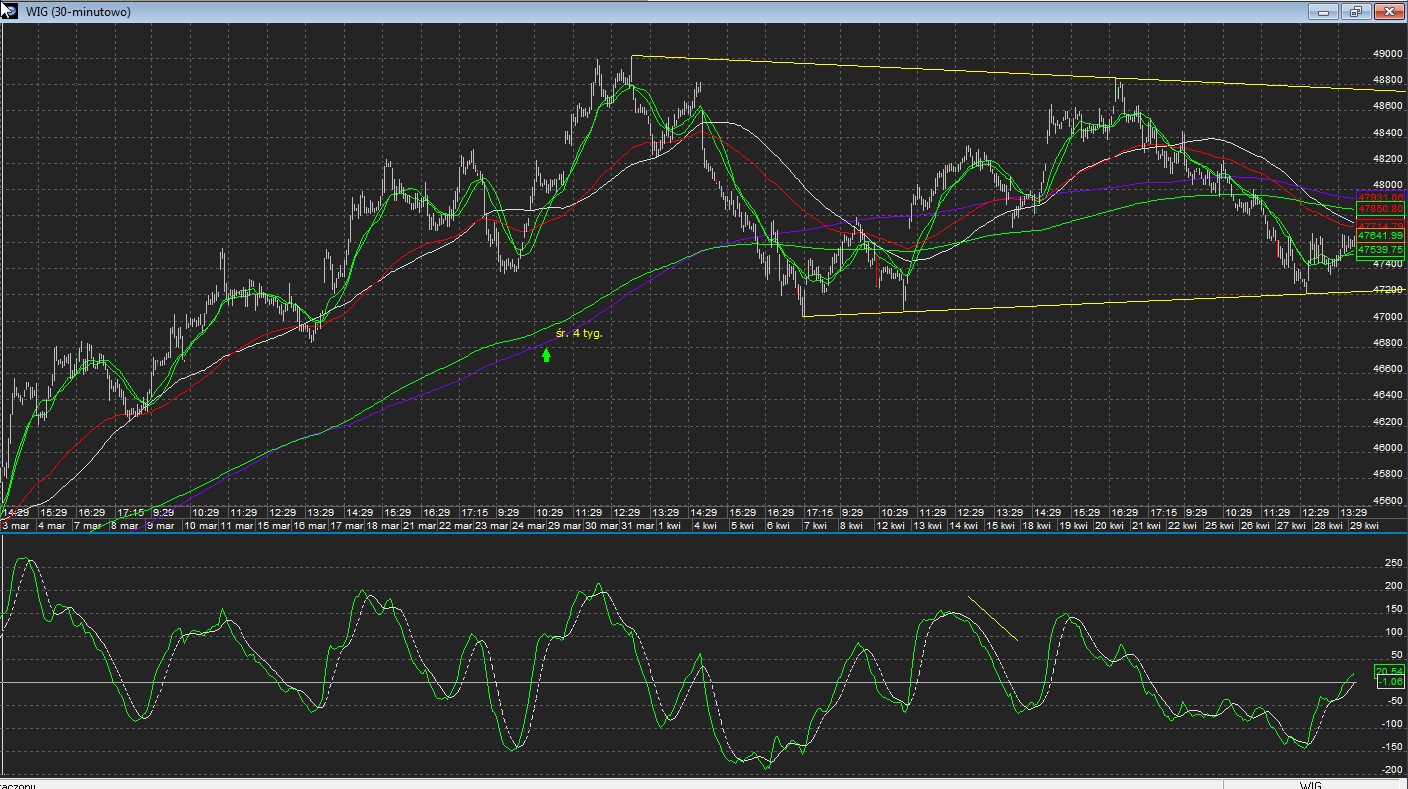The image size is (1408, 789).
Task: Click the purple 47931.06 price label
Action: (1380, 197)
